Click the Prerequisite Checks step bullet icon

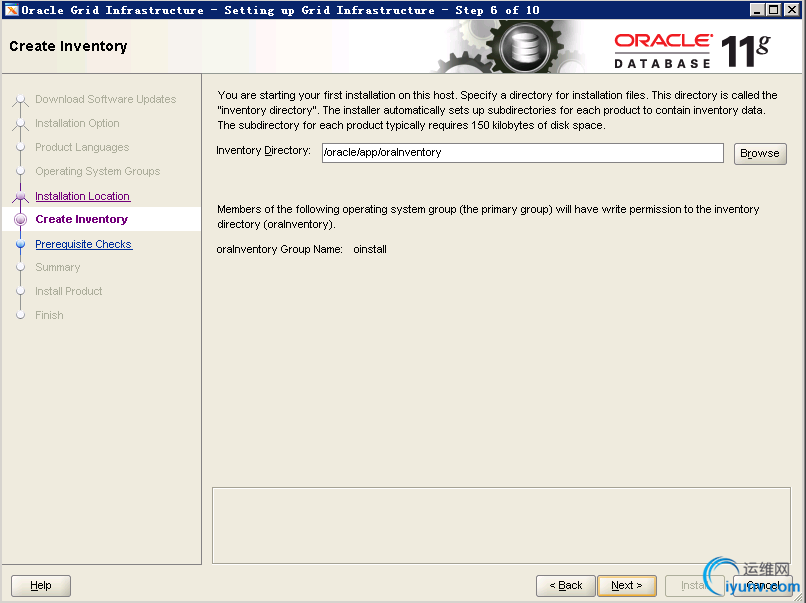[x=21, y=244]
